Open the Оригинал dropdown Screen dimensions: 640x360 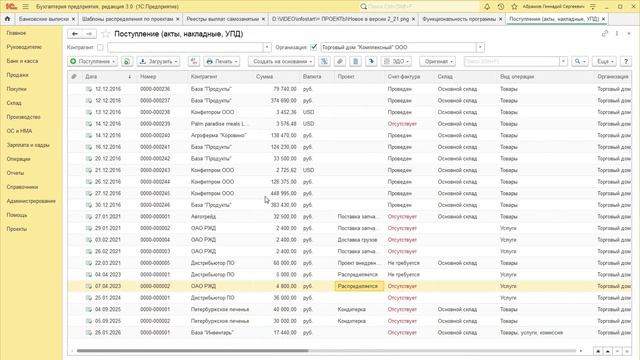[438, 61]
